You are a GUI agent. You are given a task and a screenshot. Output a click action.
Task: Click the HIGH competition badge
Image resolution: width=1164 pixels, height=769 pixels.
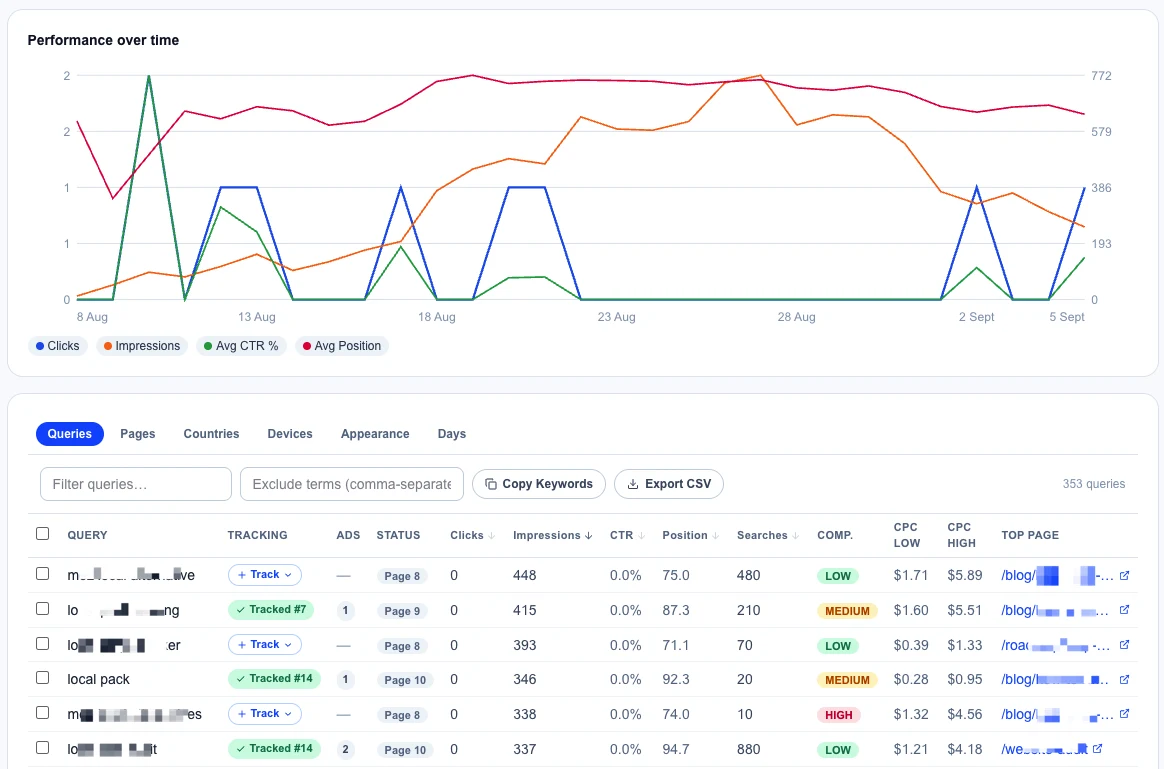pyautogui.click(x=839, y=715)
